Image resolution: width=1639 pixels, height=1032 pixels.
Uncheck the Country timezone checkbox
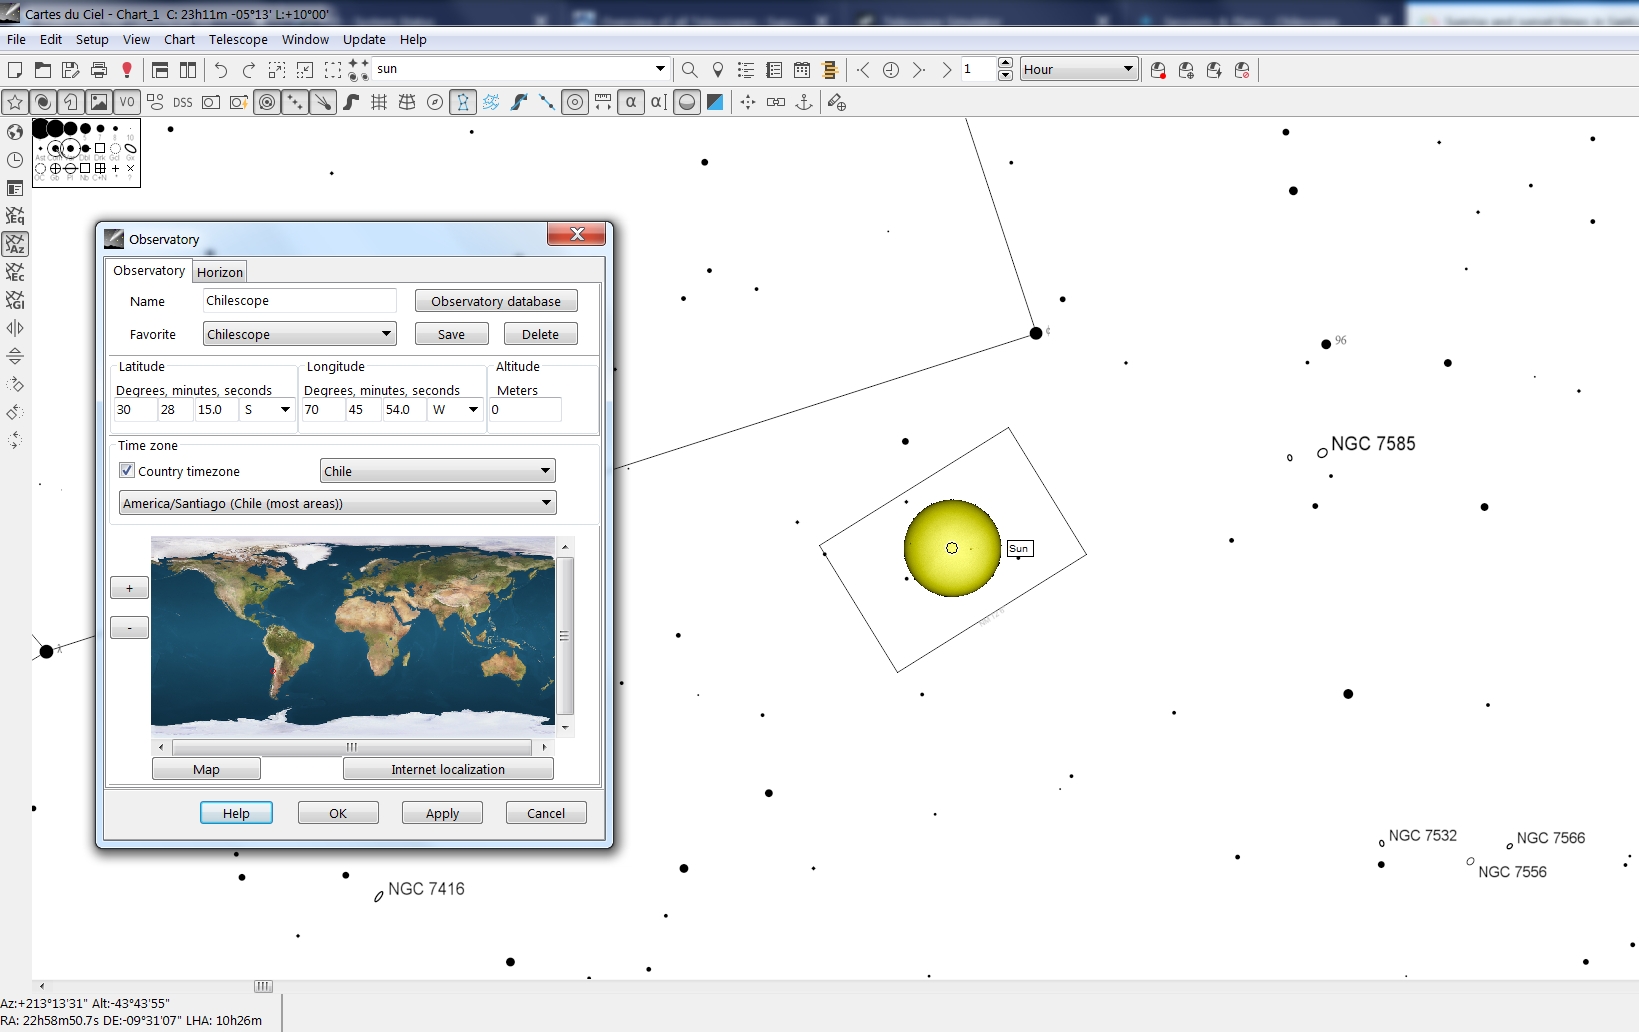127,471
